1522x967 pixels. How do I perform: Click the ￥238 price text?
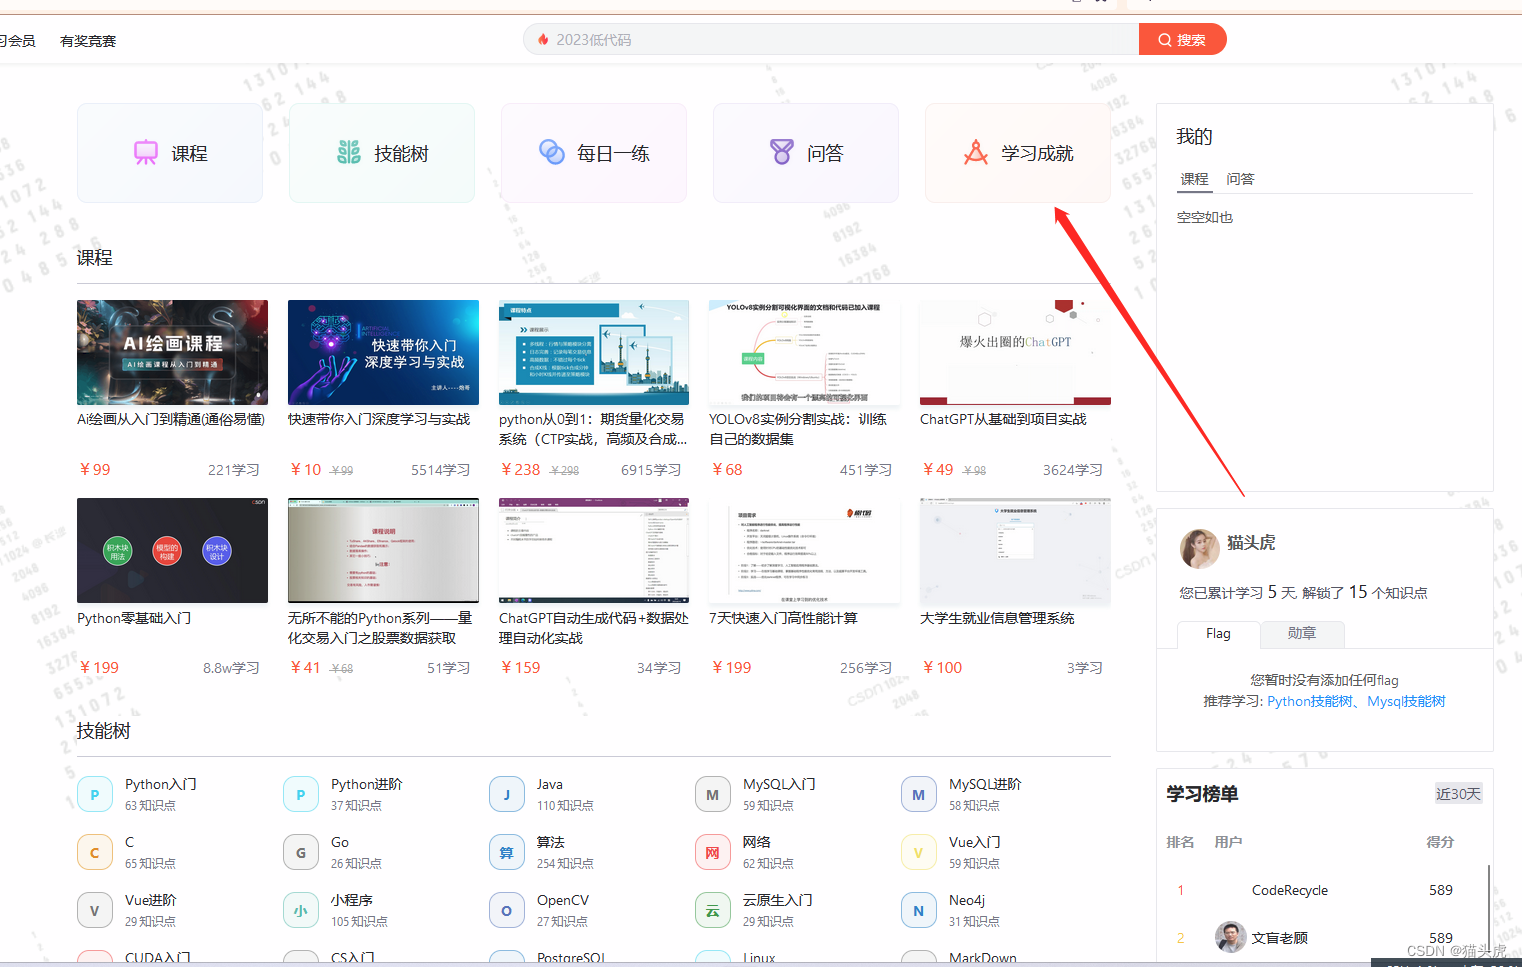[x=521, y=469]
